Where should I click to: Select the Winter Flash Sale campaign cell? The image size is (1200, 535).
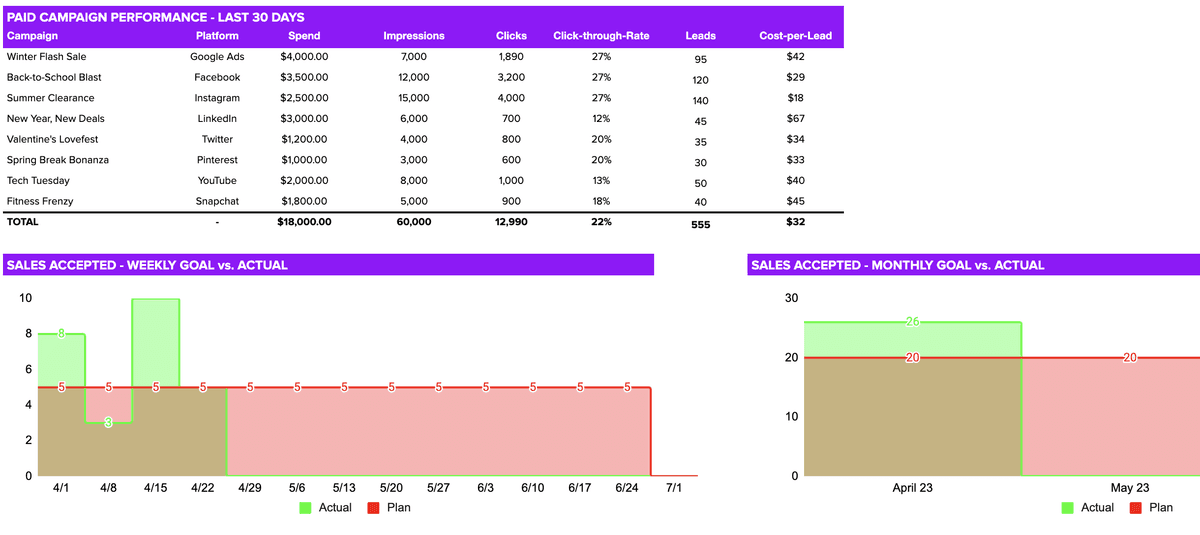tap(45, 57)
